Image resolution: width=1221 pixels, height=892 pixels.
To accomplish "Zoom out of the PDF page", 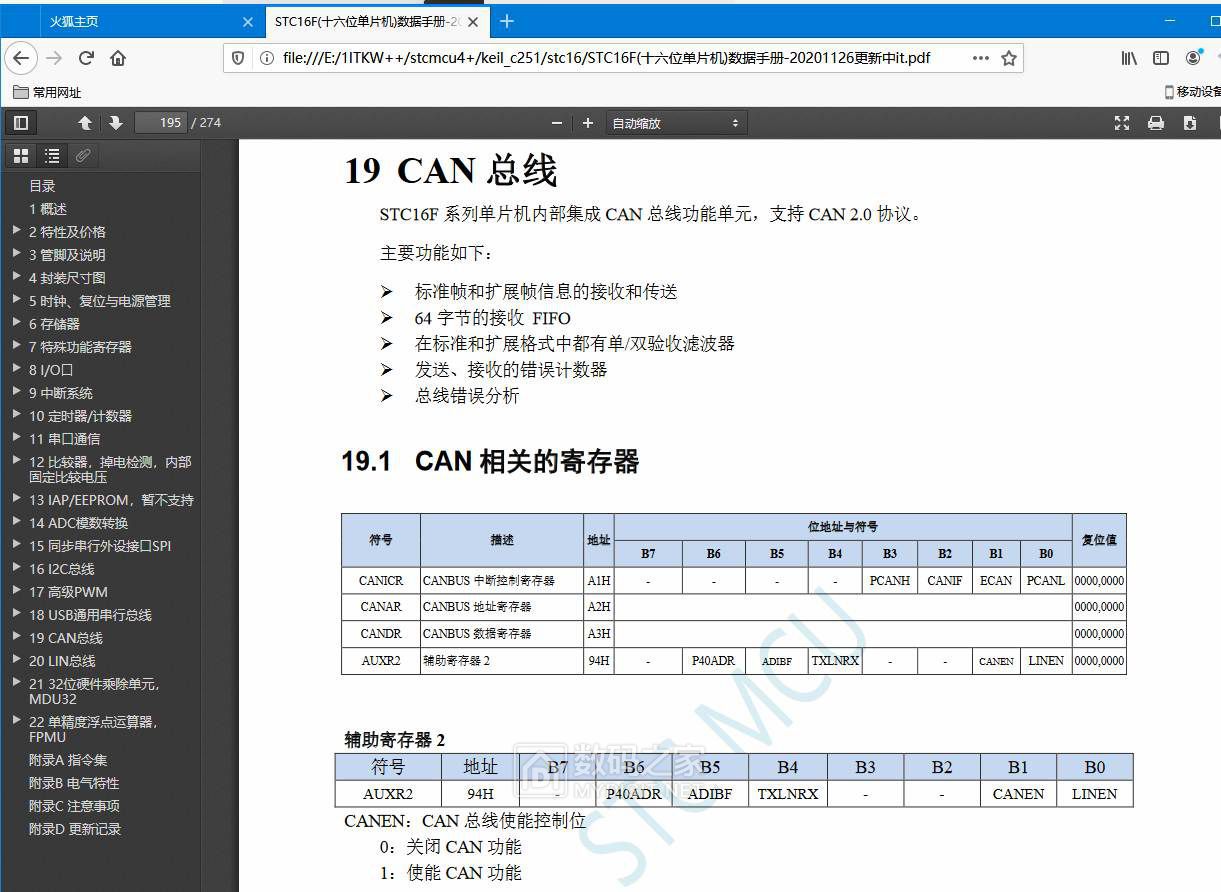I will (x=557, y=122).
